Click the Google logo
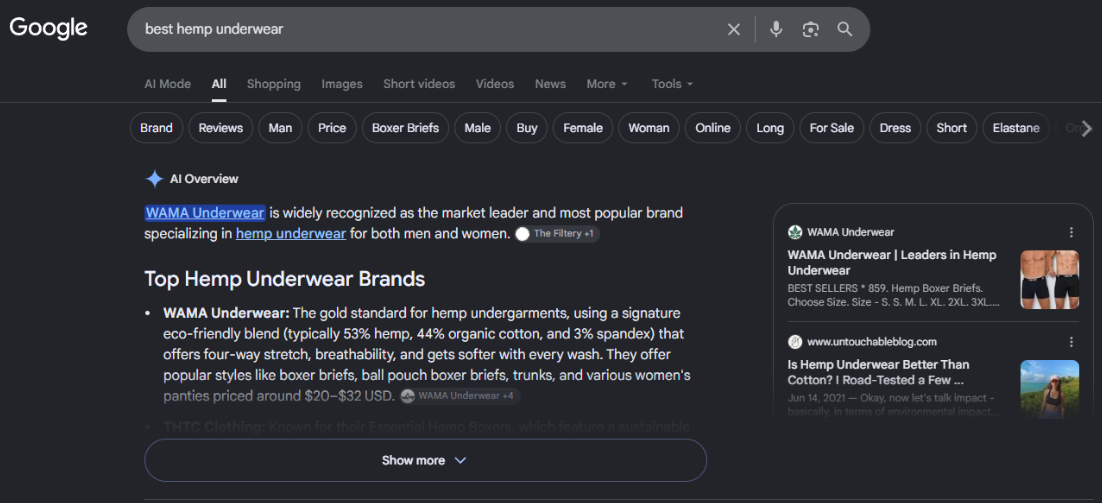The width and height of the screenshot is (1102, 503). [48, 28]
